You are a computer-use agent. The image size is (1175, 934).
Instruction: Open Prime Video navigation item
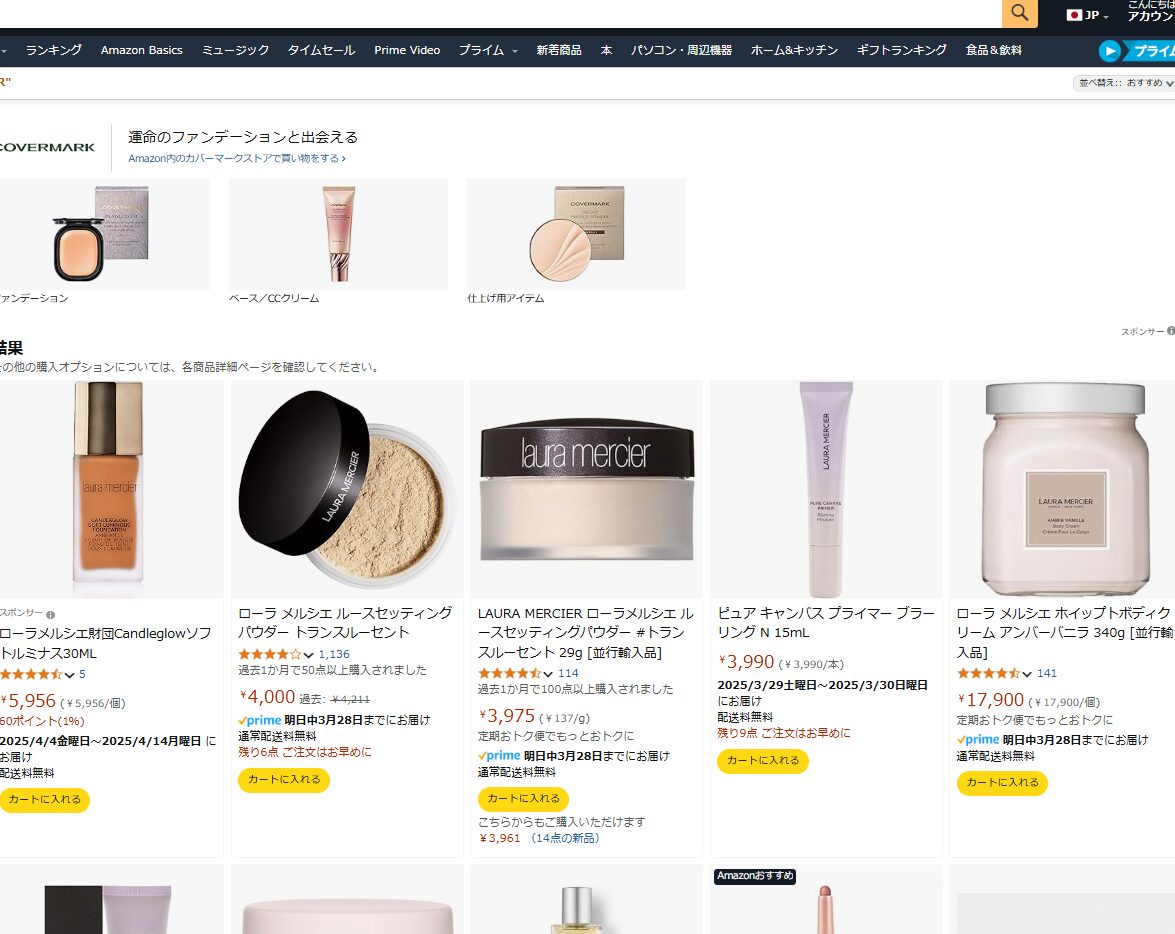pos(407,50)
